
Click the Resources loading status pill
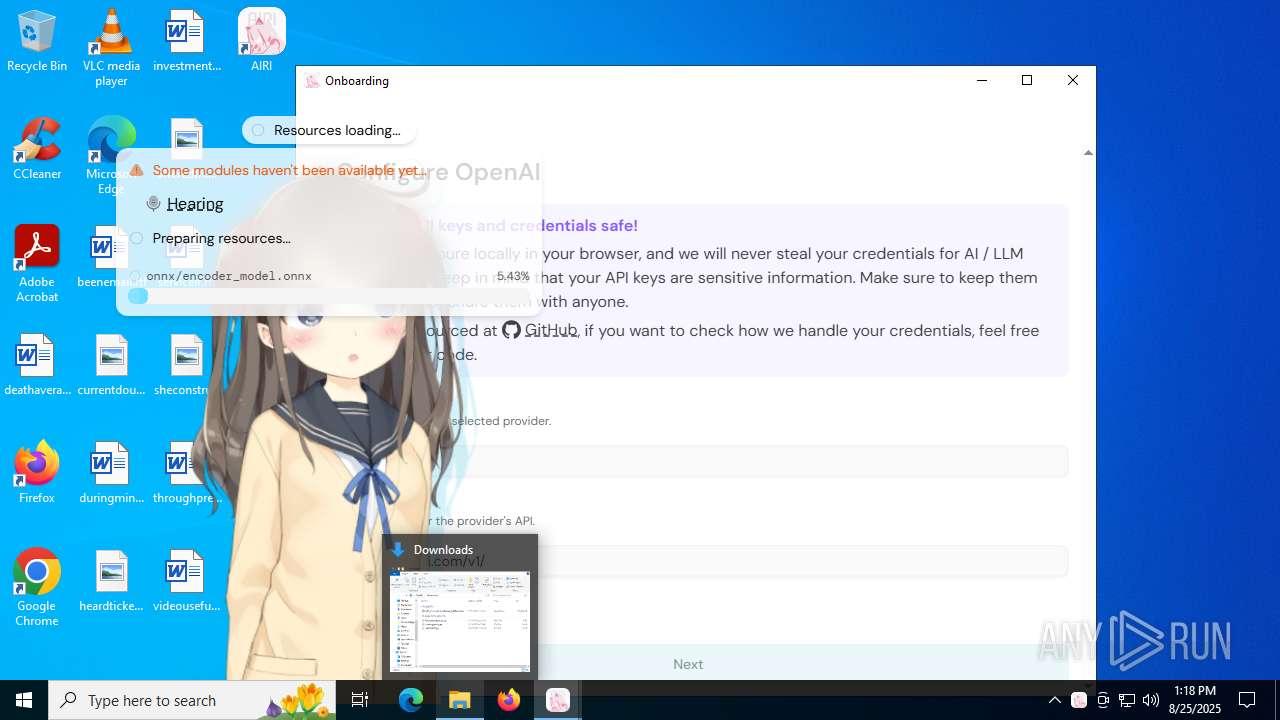(x=329, y=130)
